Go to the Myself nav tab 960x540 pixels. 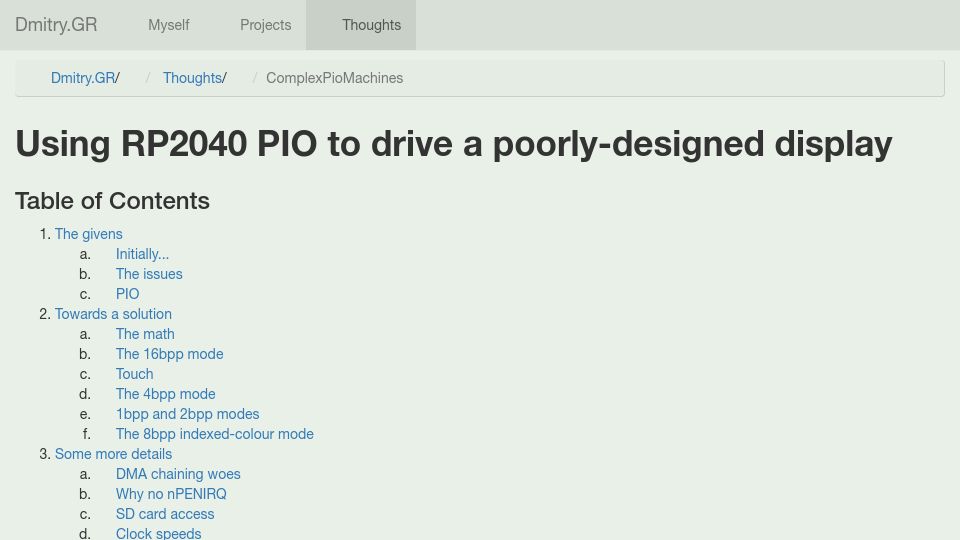coord(168,25)
